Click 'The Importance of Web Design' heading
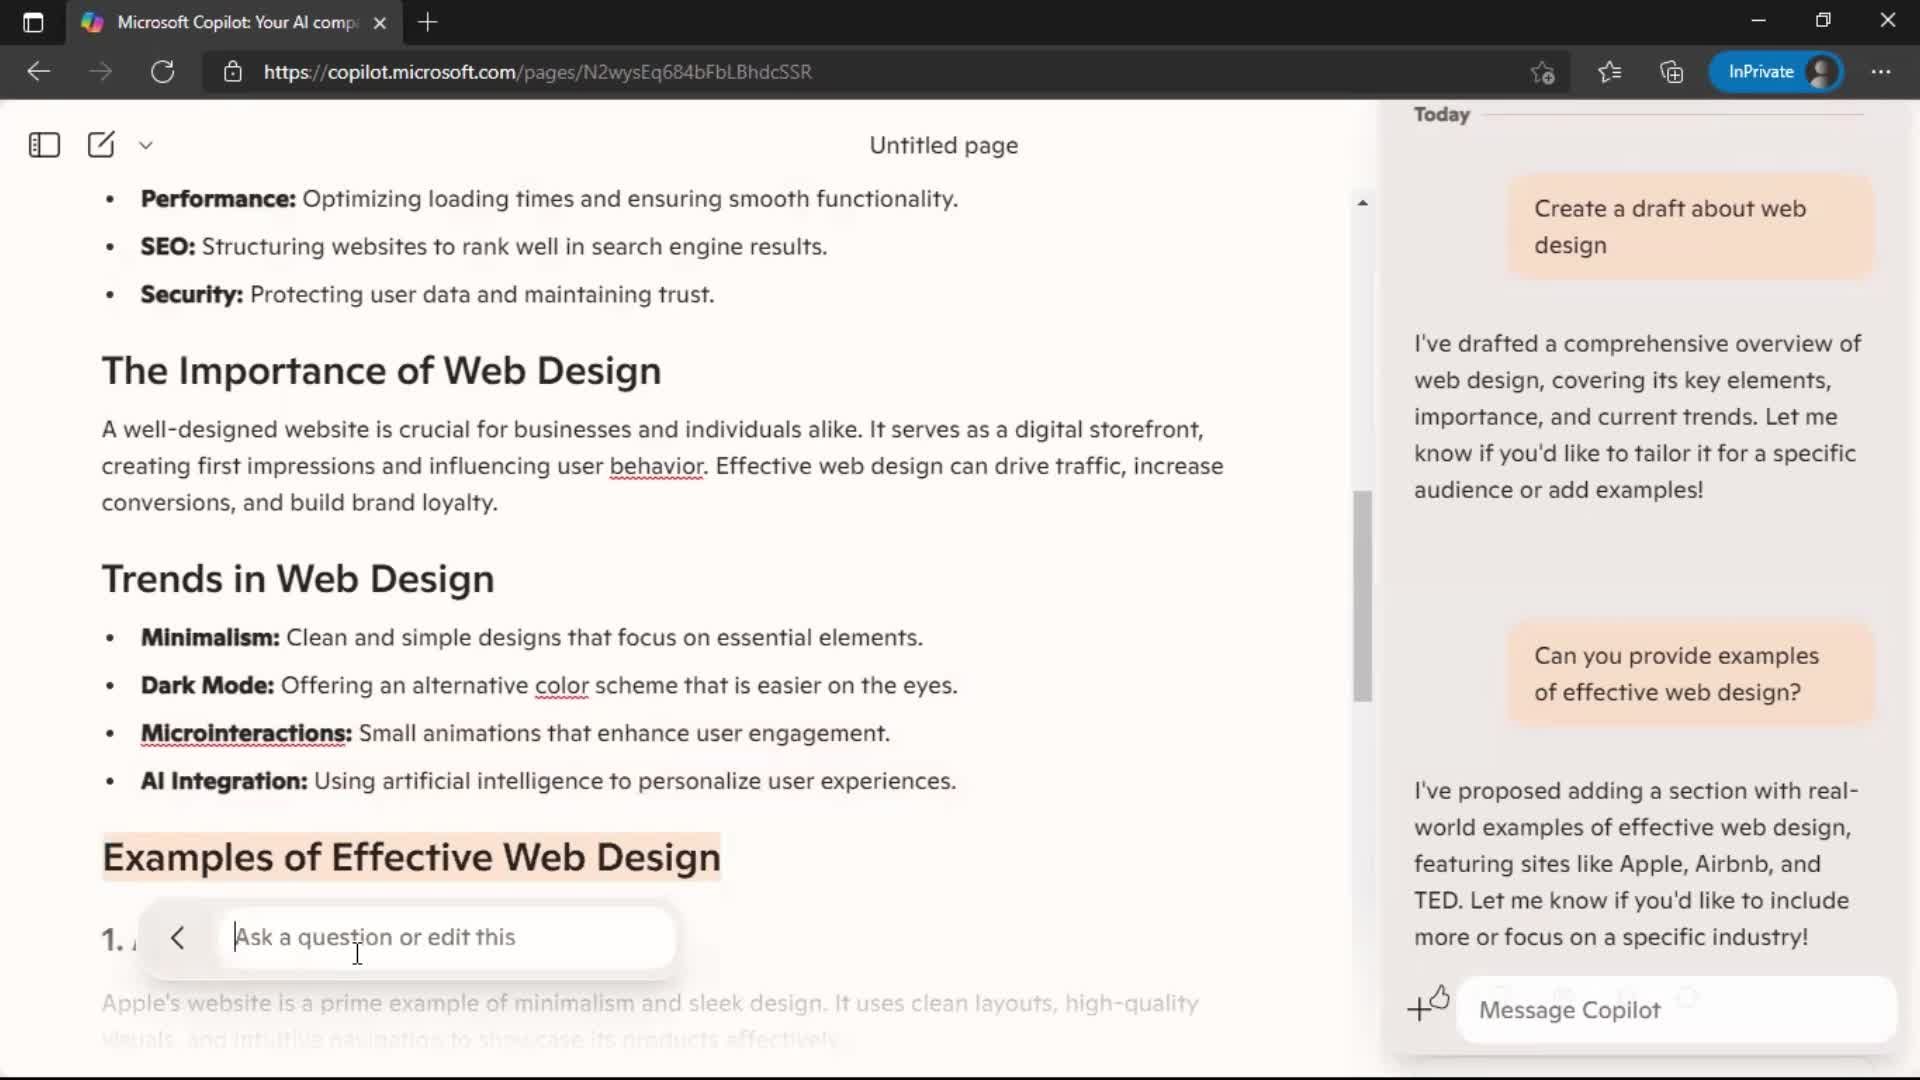Image resolution: width=1920 pixels, height=1080 pixels. pyautogui.click(x=381, y=371)
